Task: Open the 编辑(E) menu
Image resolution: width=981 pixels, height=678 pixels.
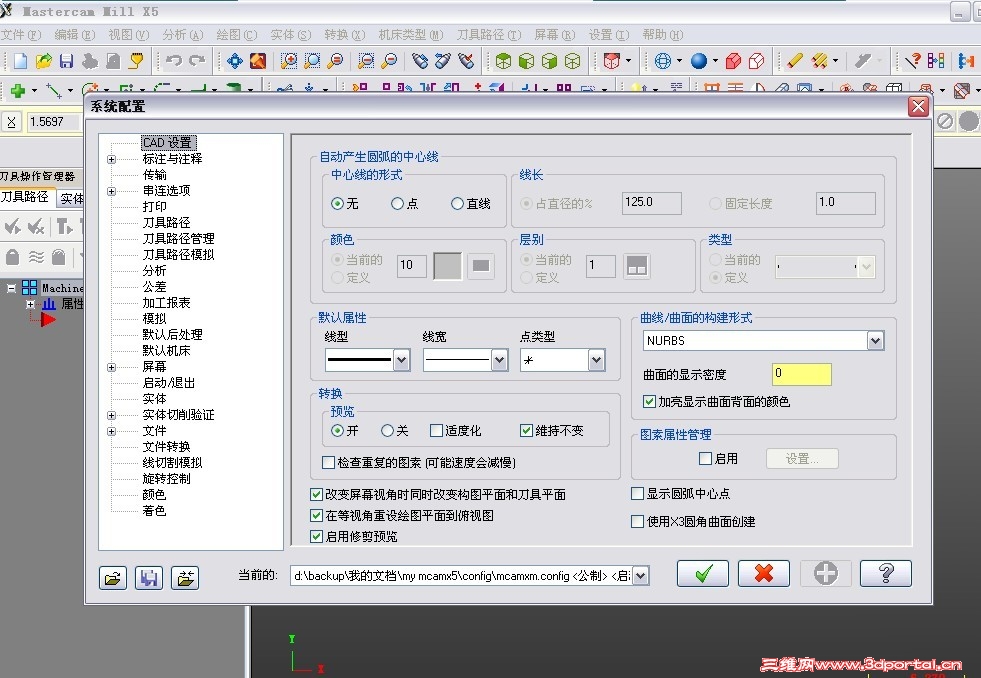Action: [74, 34]
